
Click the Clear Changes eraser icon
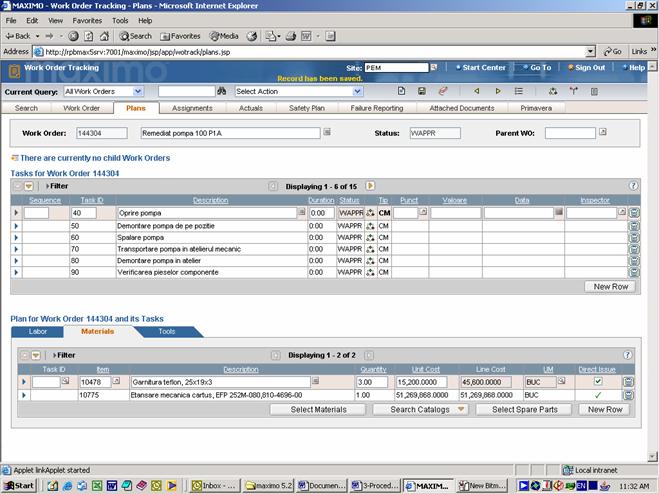tap(443, 91)
